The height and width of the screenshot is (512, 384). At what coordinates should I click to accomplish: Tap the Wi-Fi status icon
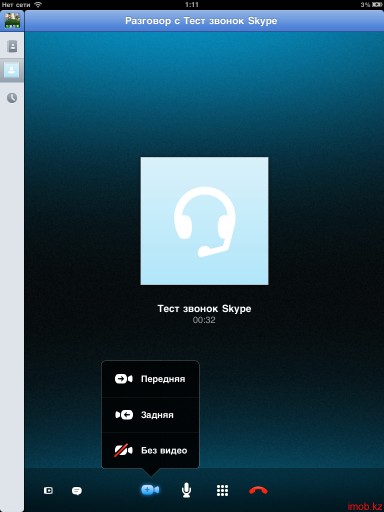[x=38, y=4]
